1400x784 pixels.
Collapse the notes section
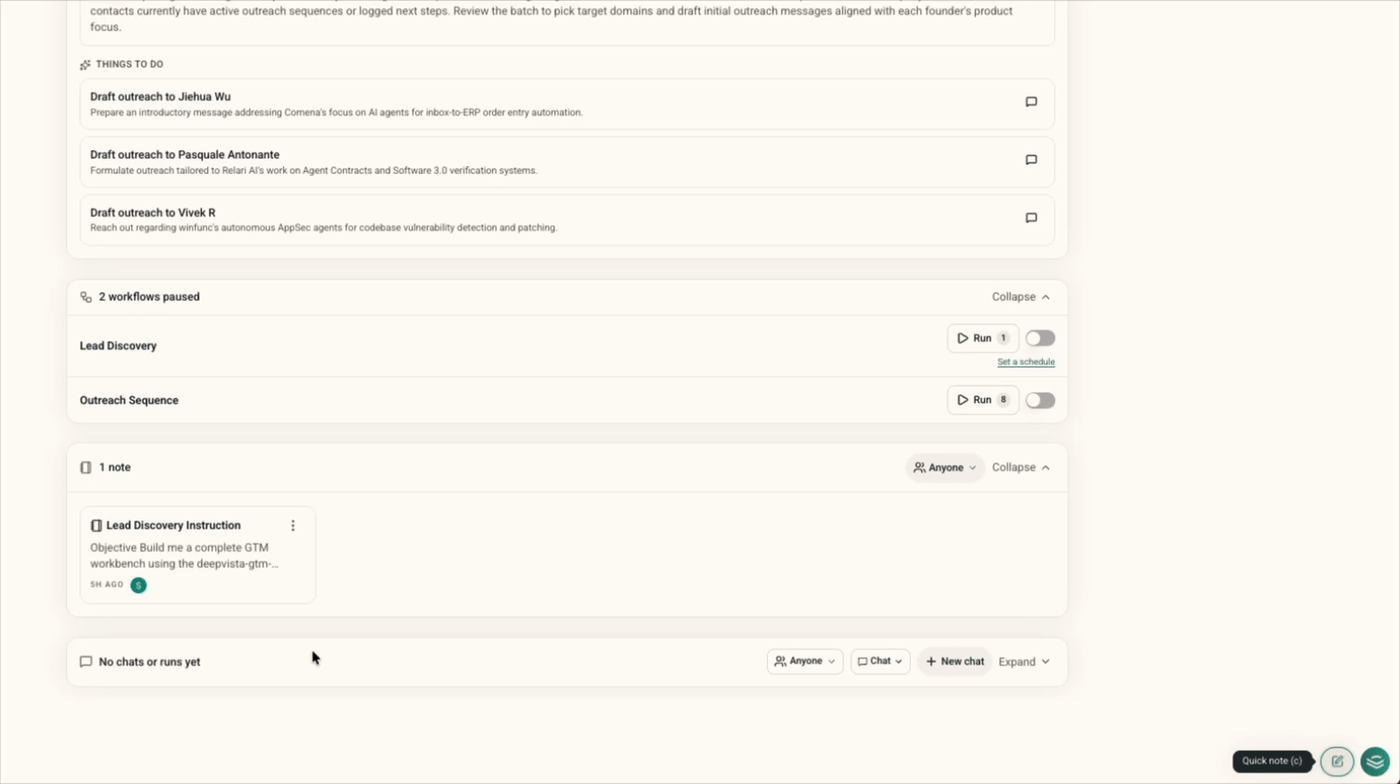coord(1021,467)
